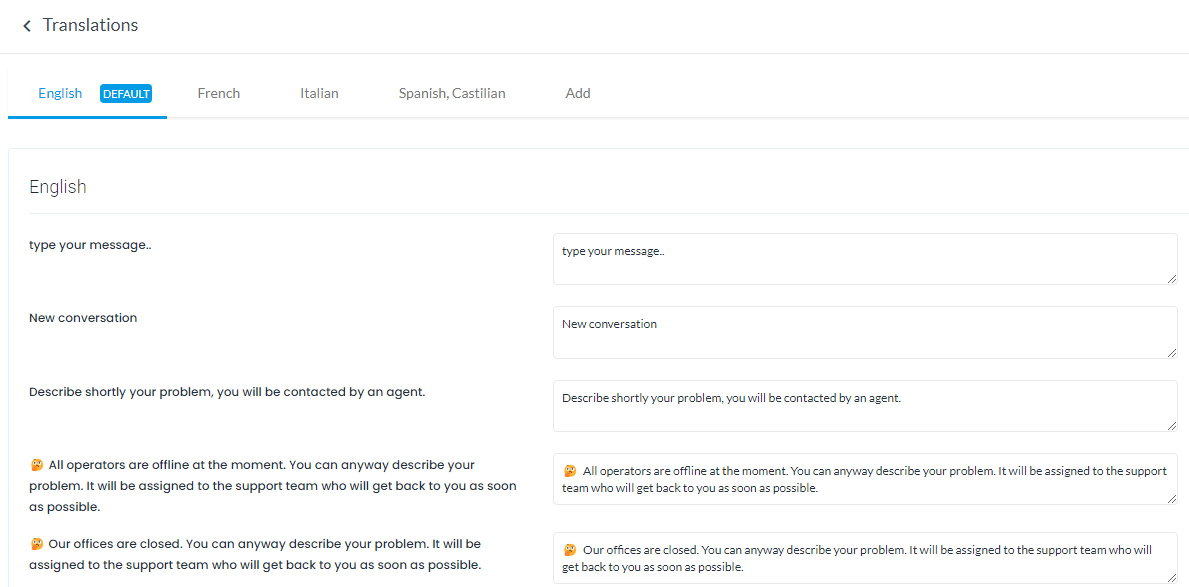This screenshot has width=1189, height=587.
Task: Select the English tab
Action: click(x=60, y=93)
